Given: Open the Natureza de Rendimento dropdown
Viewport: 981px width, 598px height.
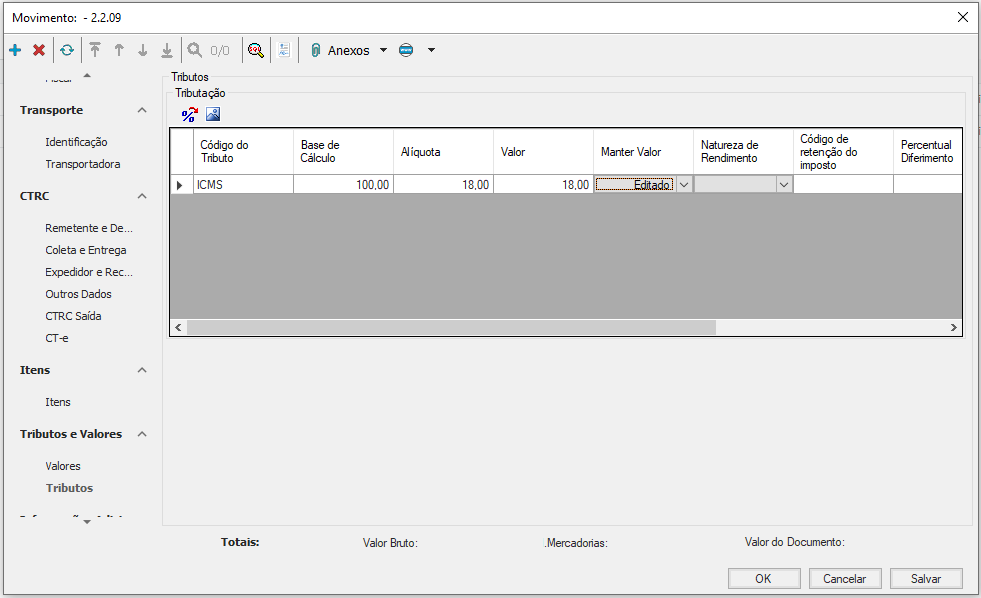Looking at the screenshot, I should point(783,185).
